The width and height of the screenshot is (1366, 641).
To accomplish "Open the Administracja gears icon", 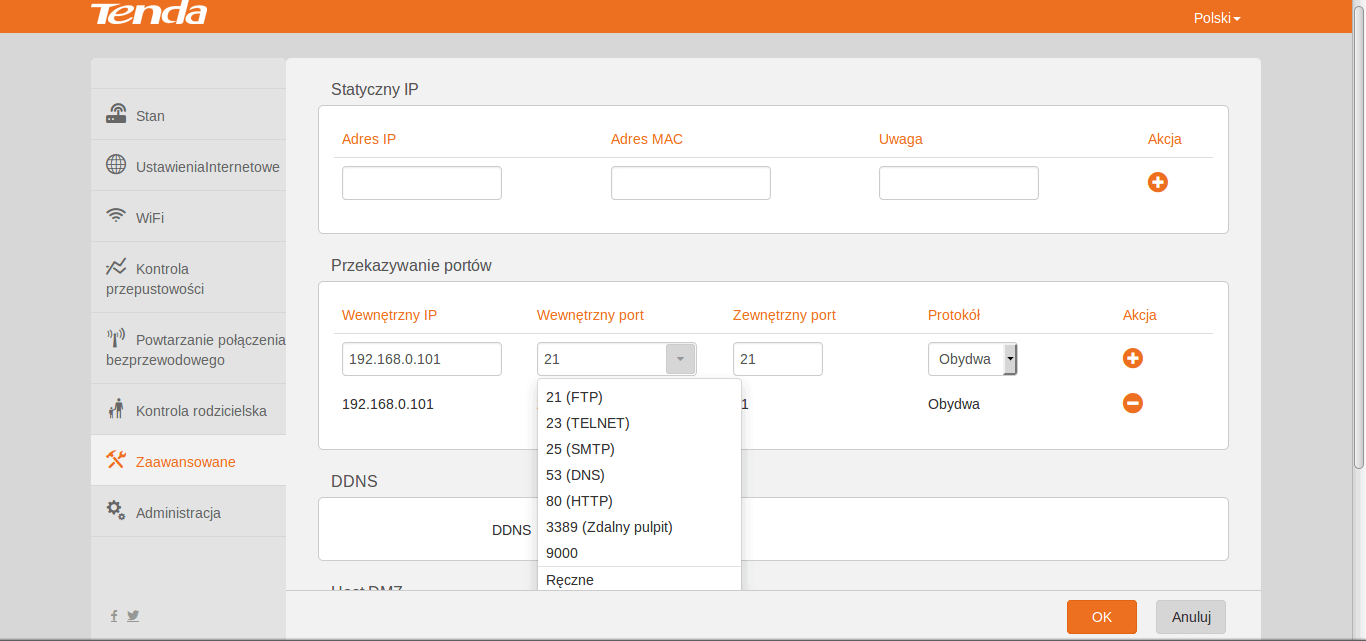I will click(116, 510).
